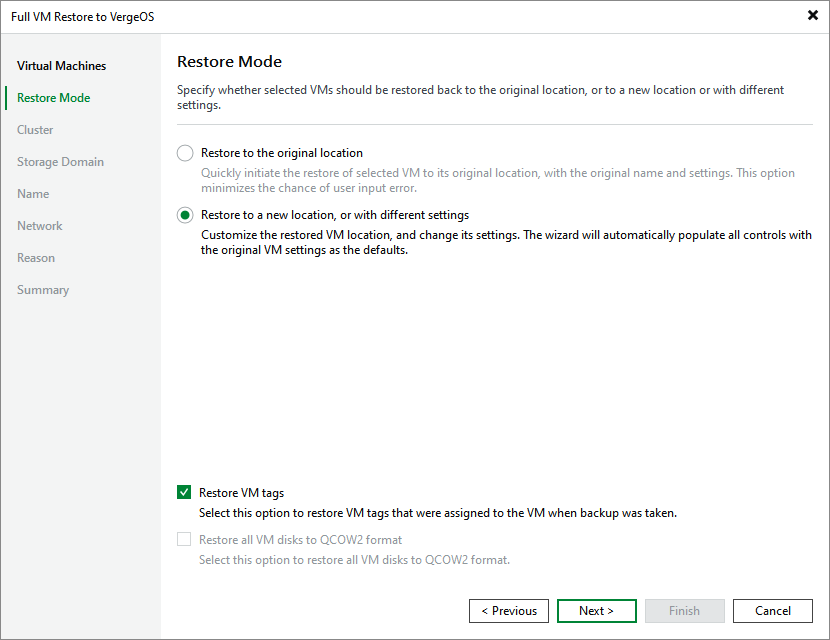Cancel the restore wizard
Screen dimensions: 830x640
click(773, 611)
